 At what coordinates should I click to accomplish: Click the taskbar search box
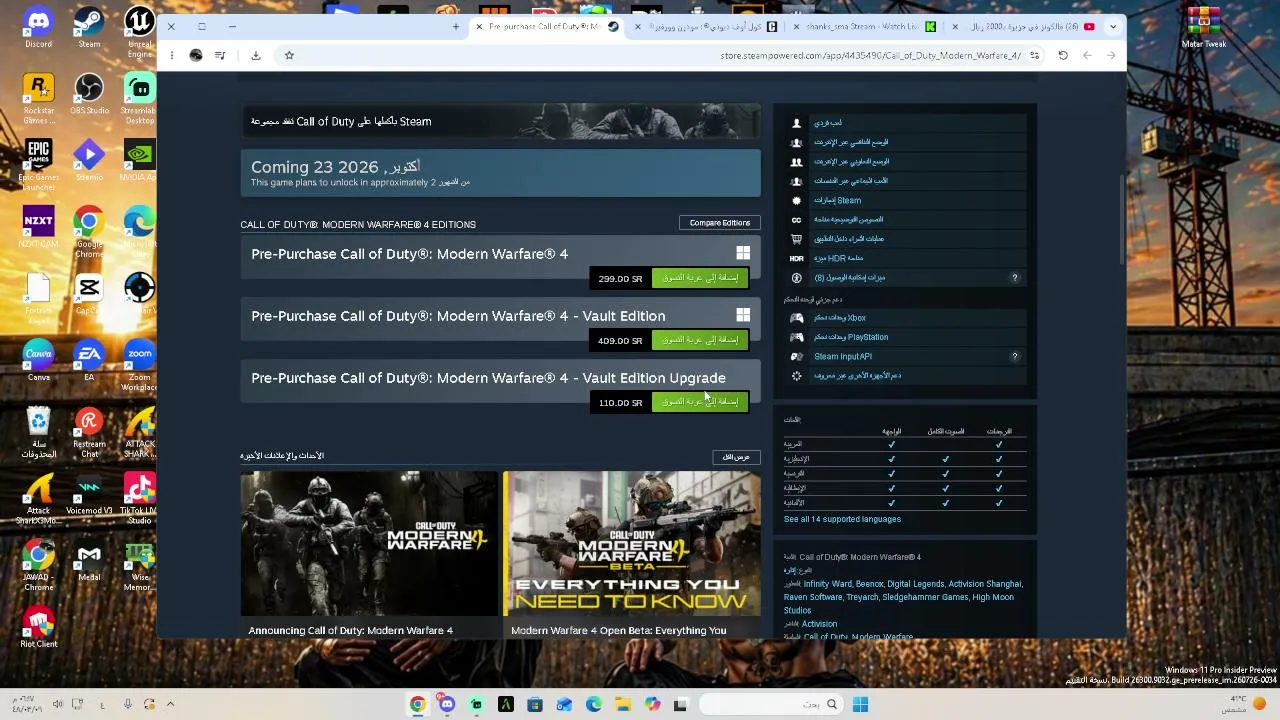tap(770, 704)
